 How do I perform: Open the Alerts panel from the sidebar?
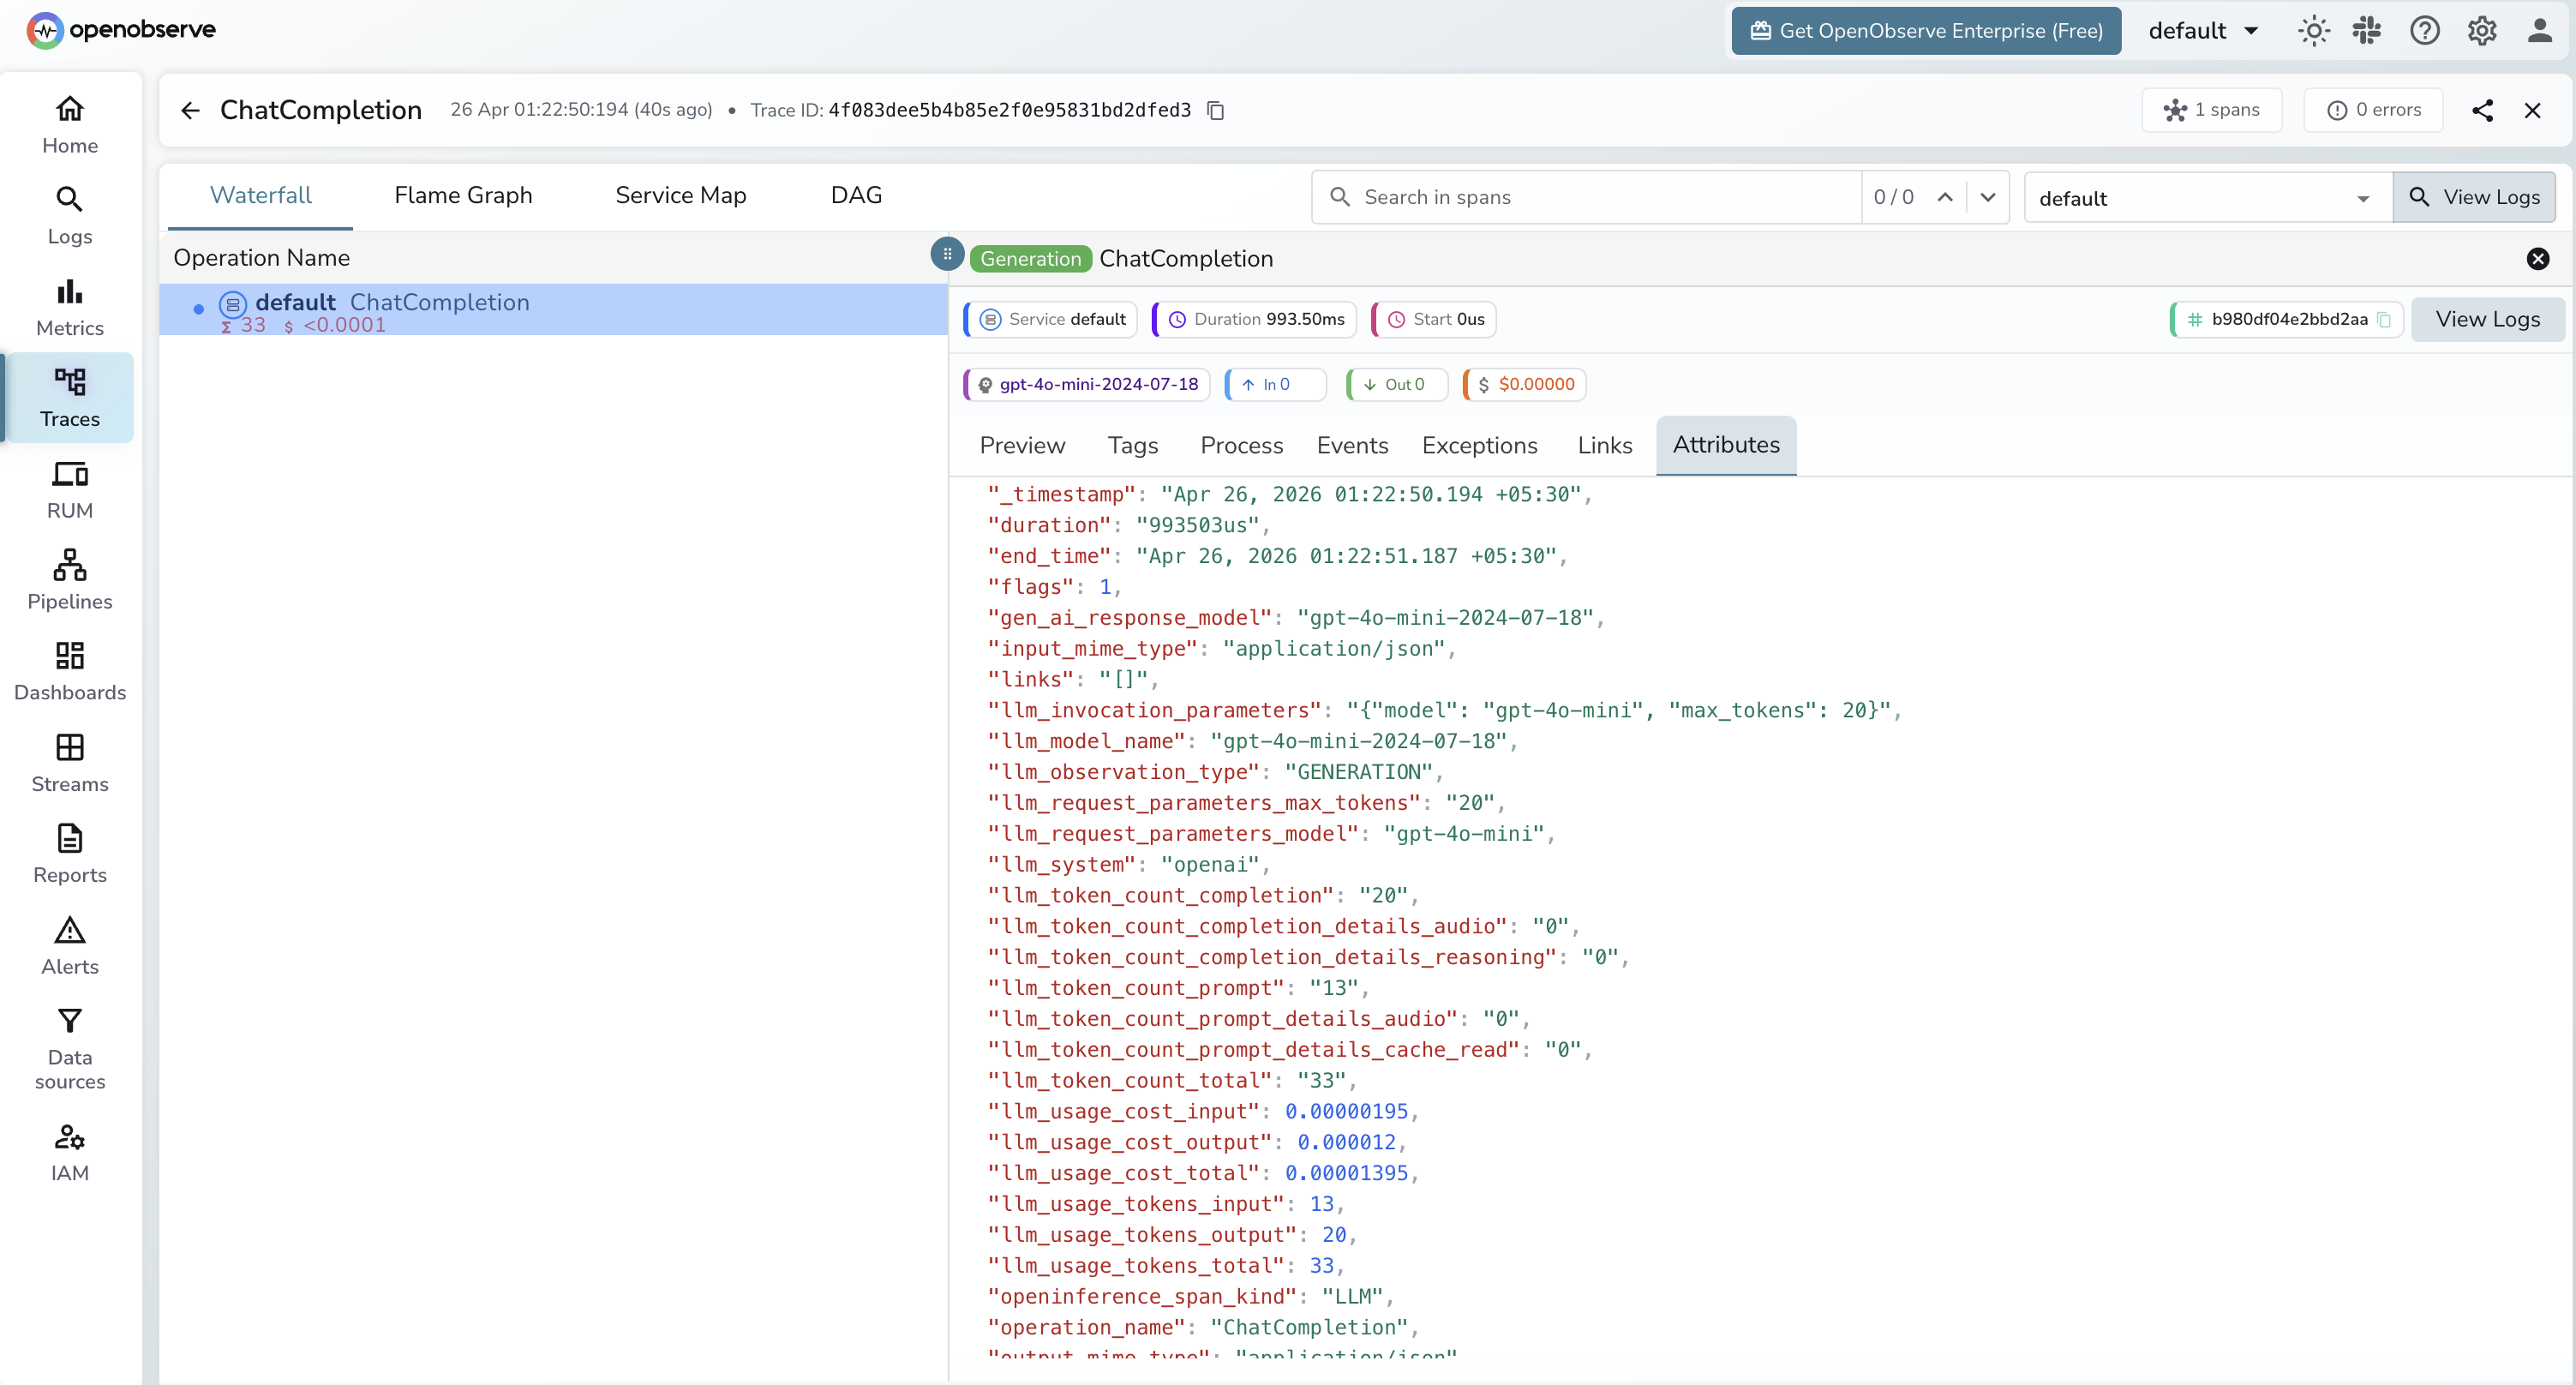click(69, 944)
